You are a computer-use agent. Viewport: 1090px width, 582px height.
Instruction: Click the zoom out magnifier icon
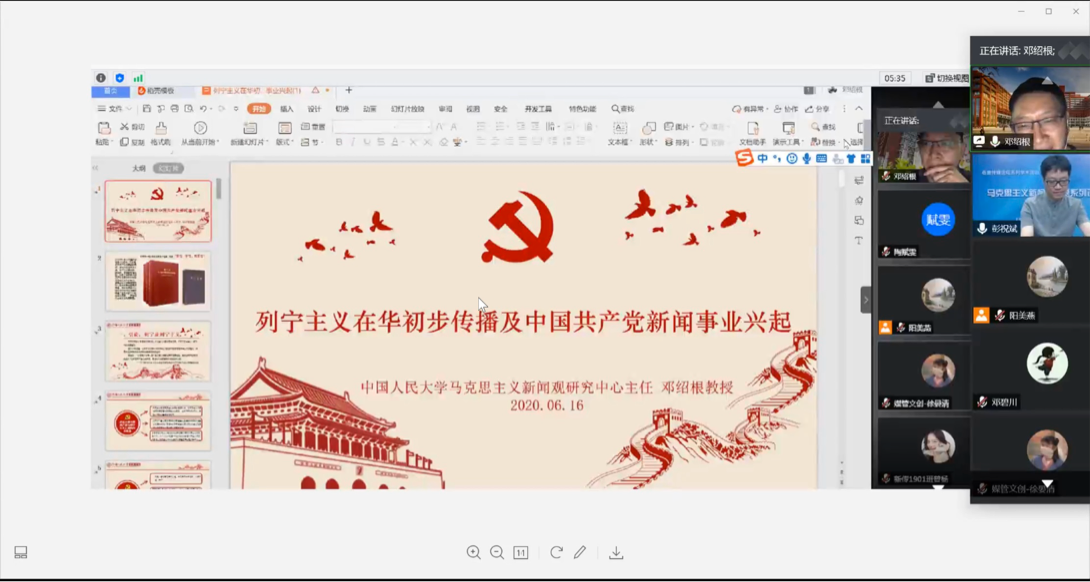pyautogui.click(x=497, y=553)
